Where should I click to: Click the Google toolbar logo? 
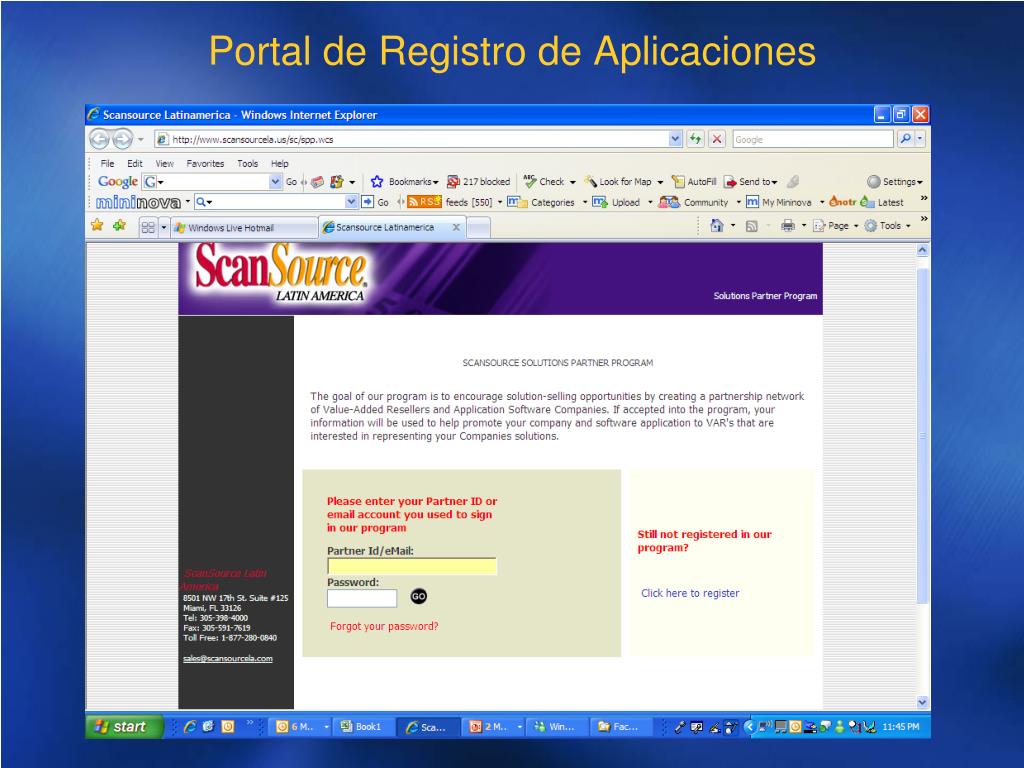118,182
